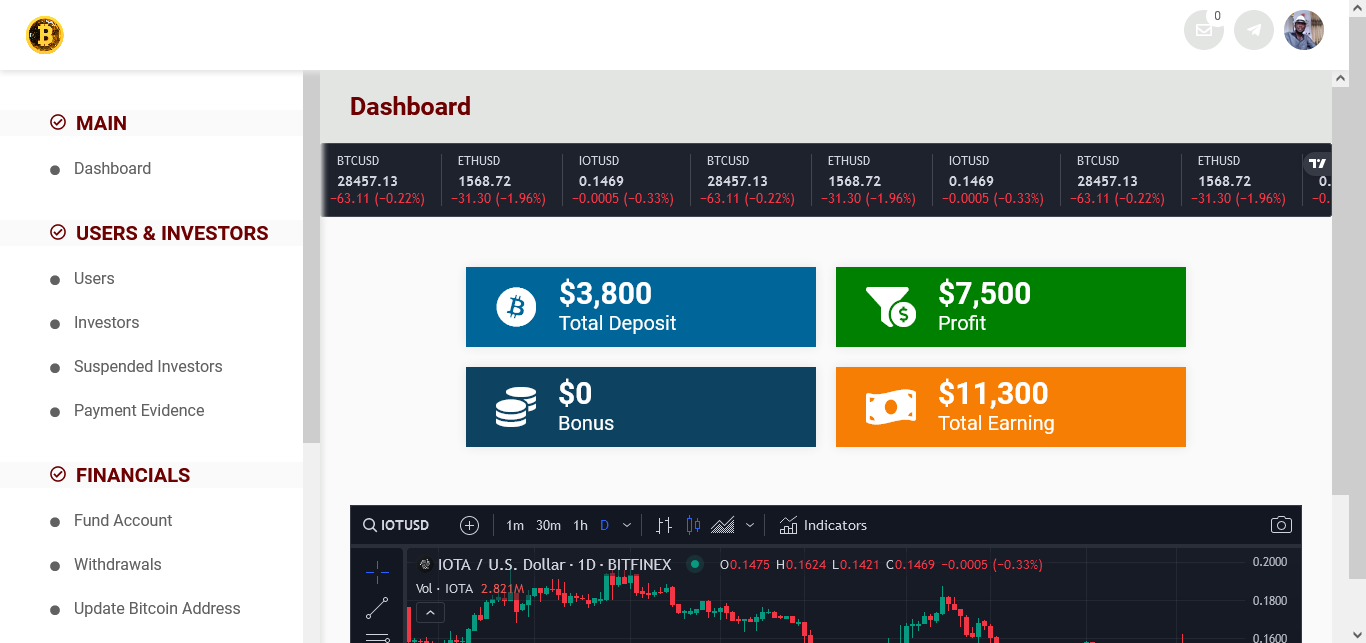This screenshot has height=643, width=1366.
Task: Click the FINANCIALS section check icon
Action: (x=58, y=474)
